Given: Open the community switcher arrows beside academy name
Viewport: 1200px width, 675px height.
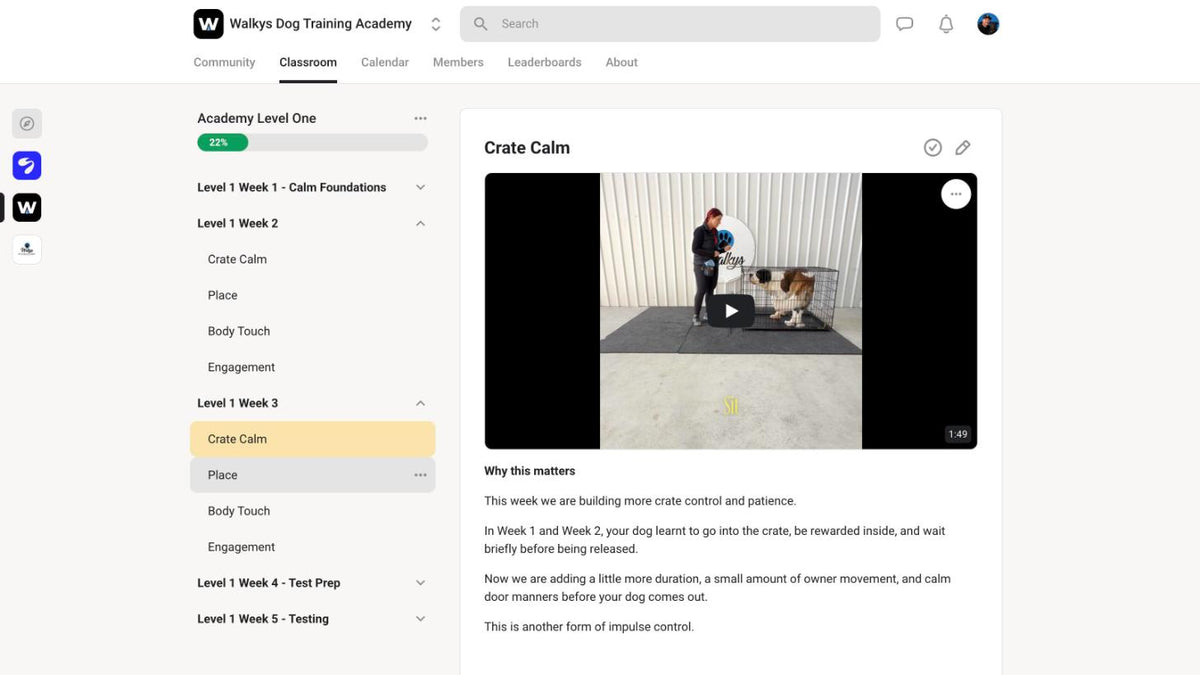Looking at the screenshot, I should (436, 24).
